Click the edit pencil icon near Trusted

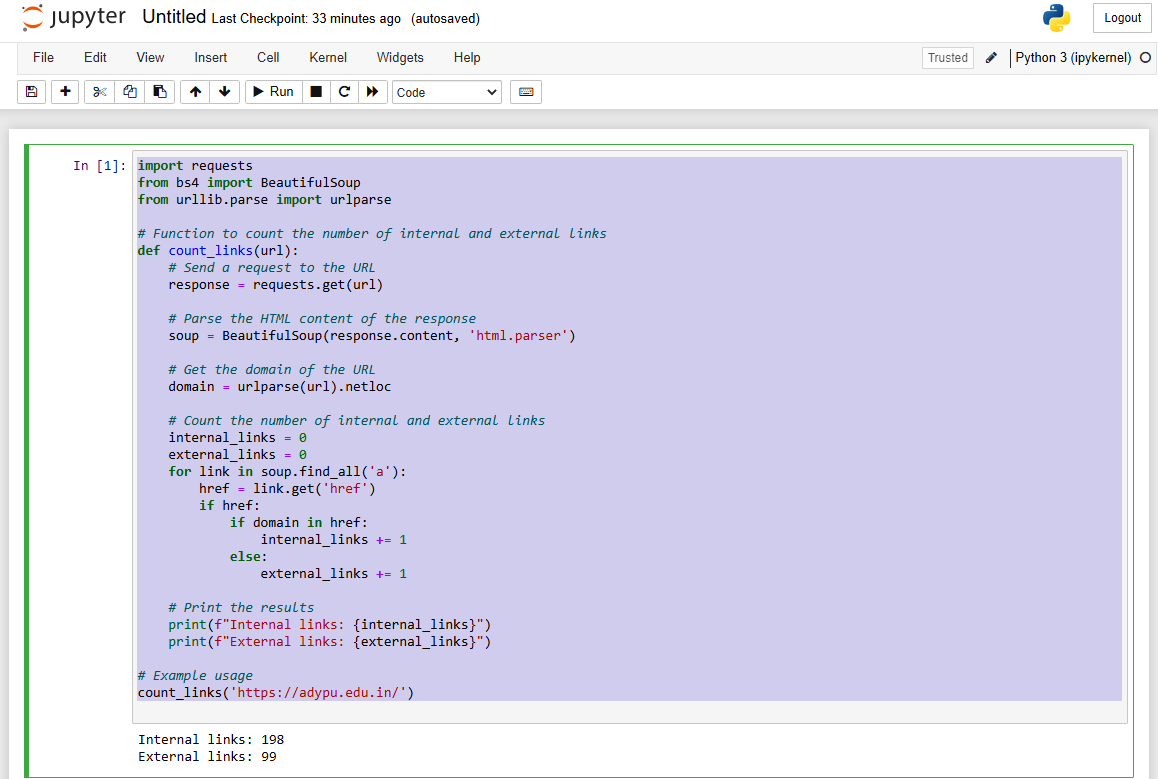(991, 58)
